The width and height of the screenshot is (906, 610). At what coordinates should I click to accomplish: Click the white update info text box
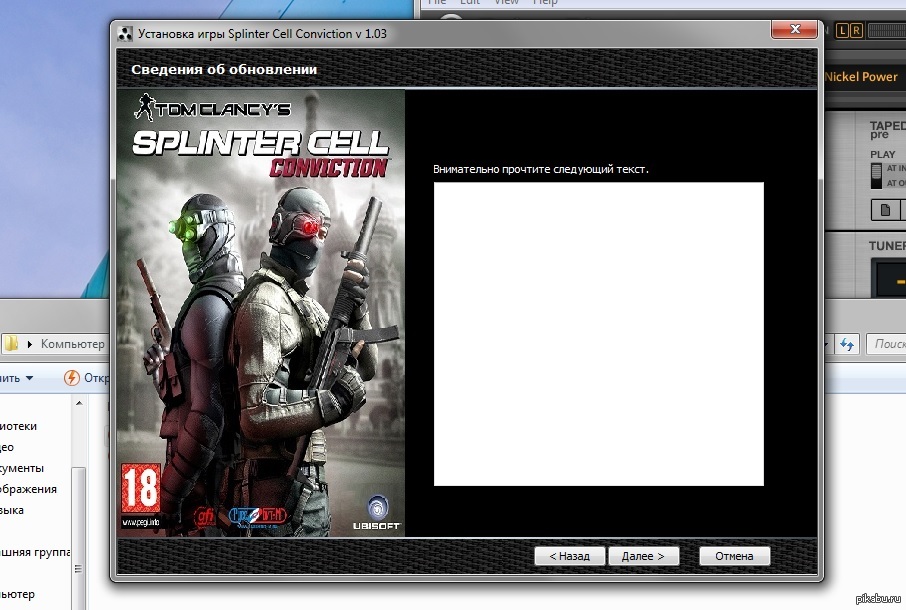click(x=598, y=334)
